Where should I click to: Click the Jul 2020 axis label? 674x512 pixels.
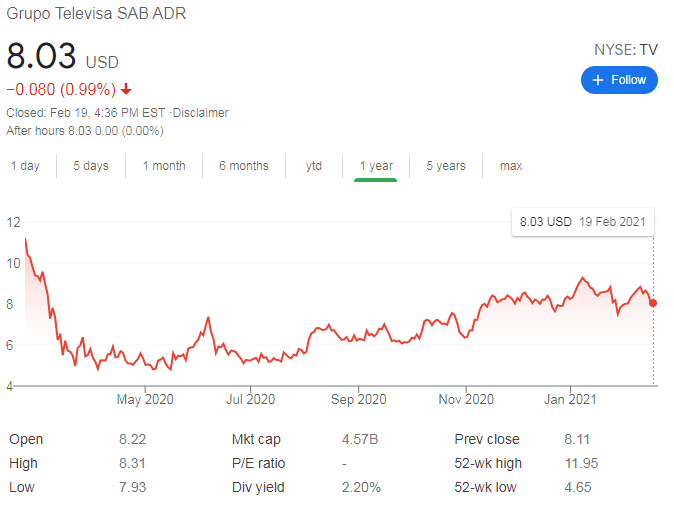(251, 399)
